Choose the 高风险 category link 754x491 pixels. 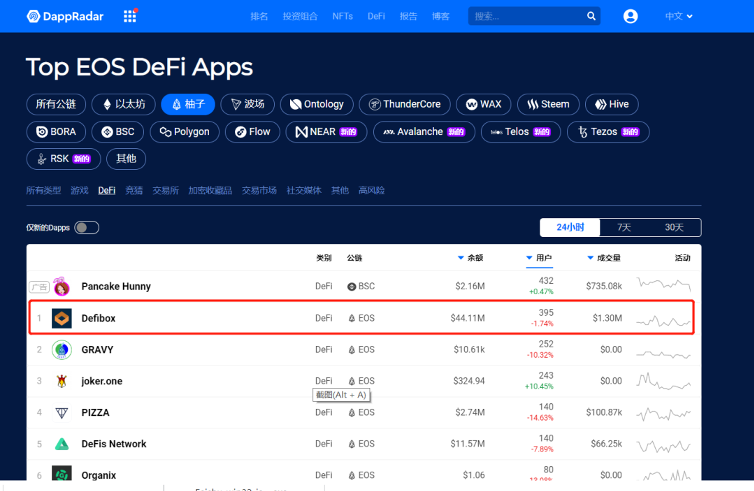(x=371, y=190)
